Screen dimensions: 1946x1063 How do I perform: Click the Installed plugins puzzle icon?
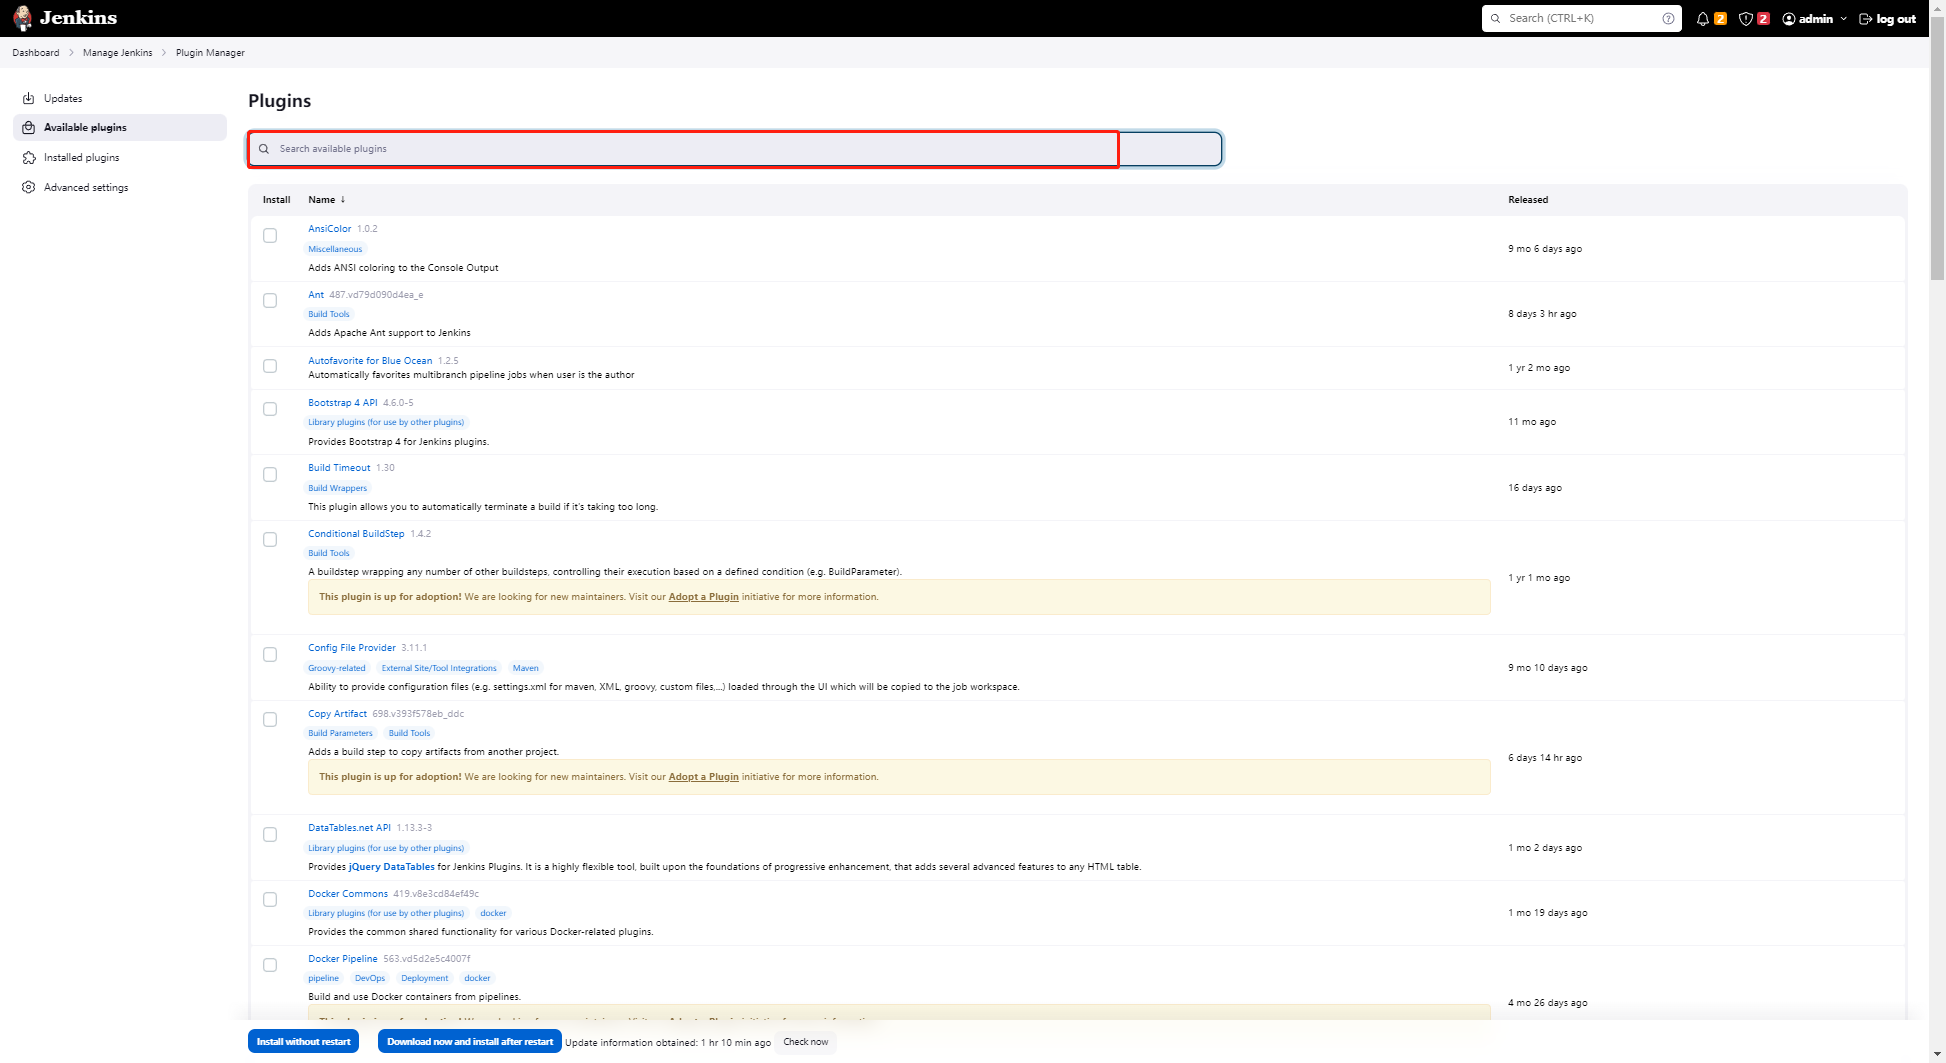[29, 157]
